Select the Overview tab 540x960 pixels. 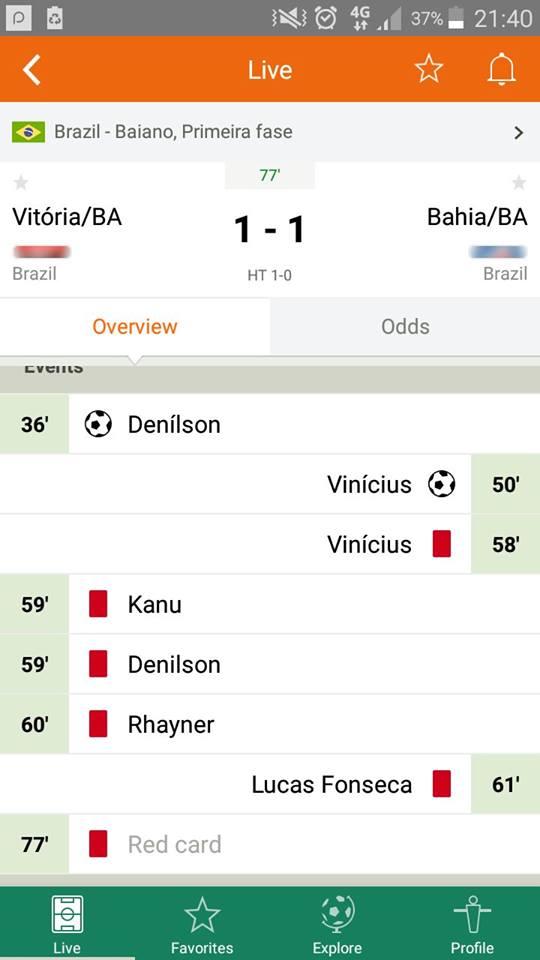[135, 326]
